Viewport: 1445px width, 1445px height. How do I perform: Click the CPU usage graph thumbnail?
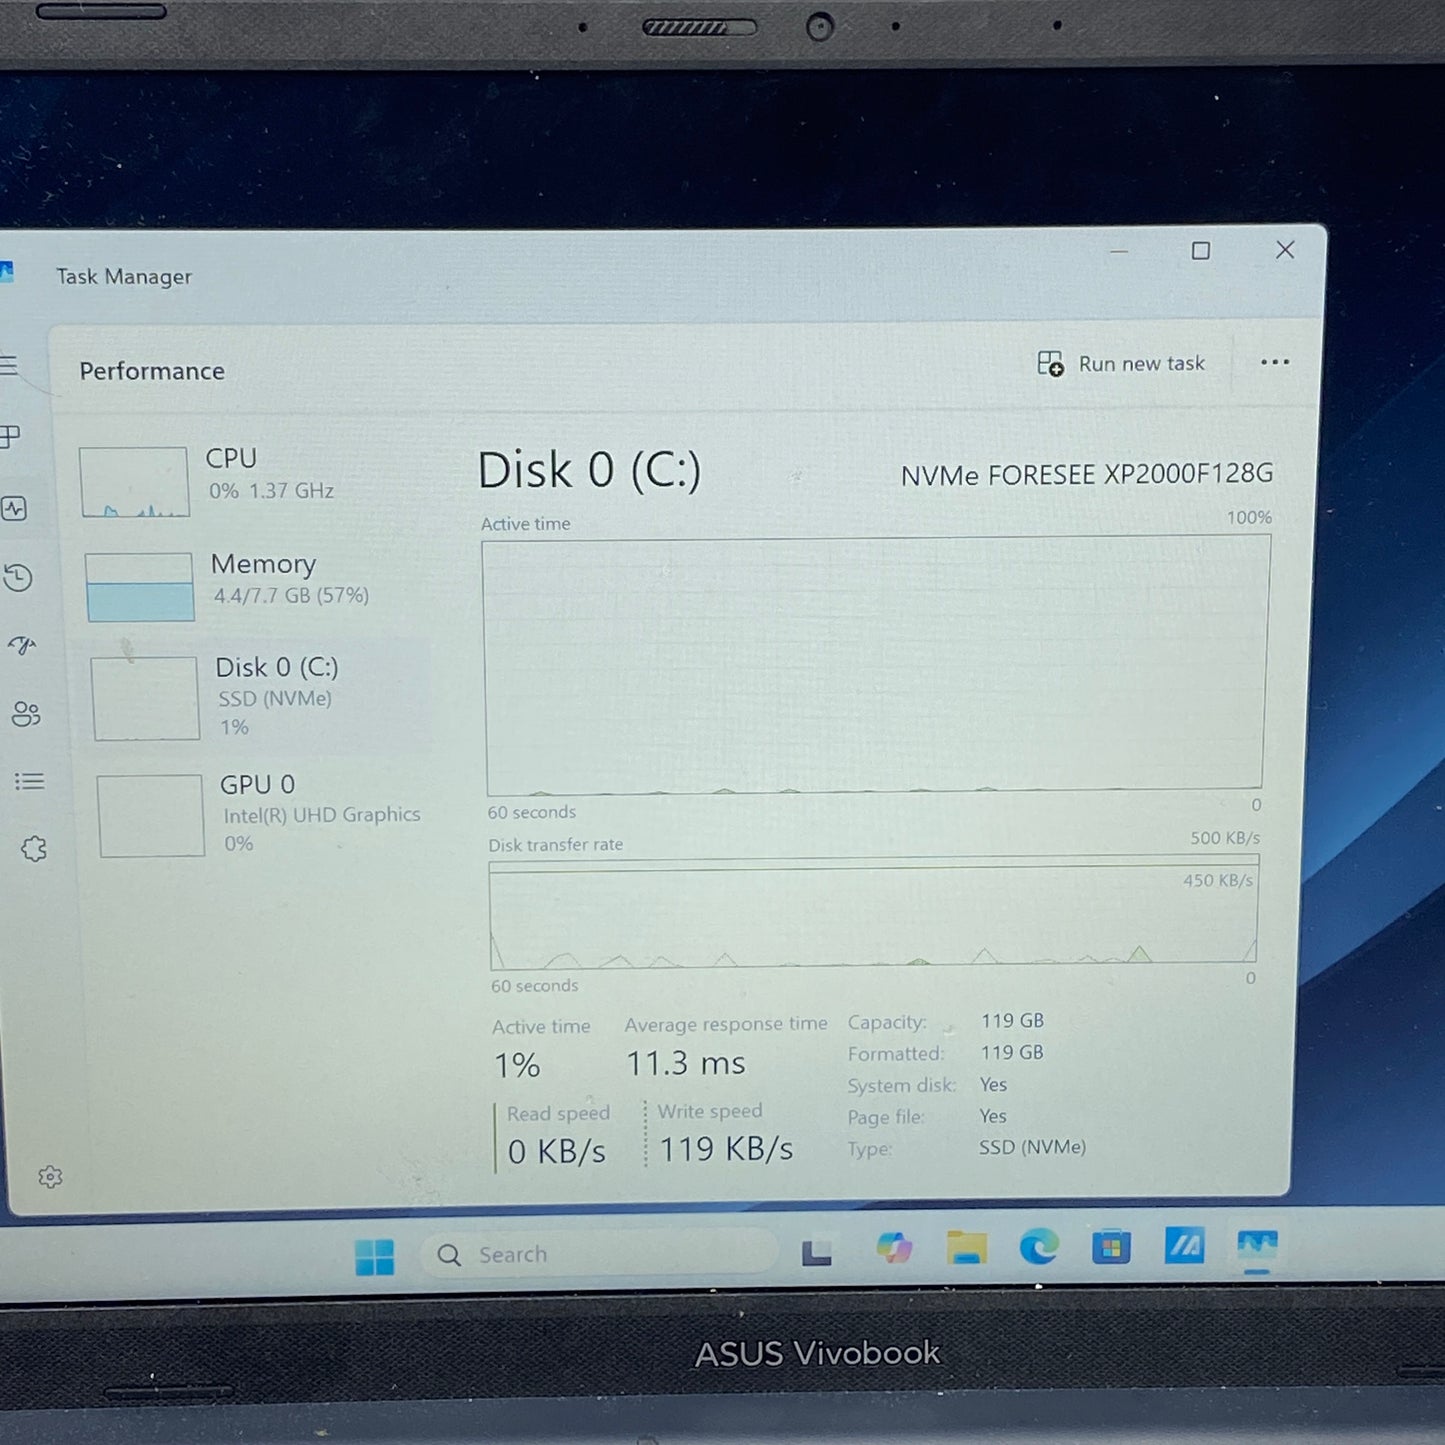point(134,482)
